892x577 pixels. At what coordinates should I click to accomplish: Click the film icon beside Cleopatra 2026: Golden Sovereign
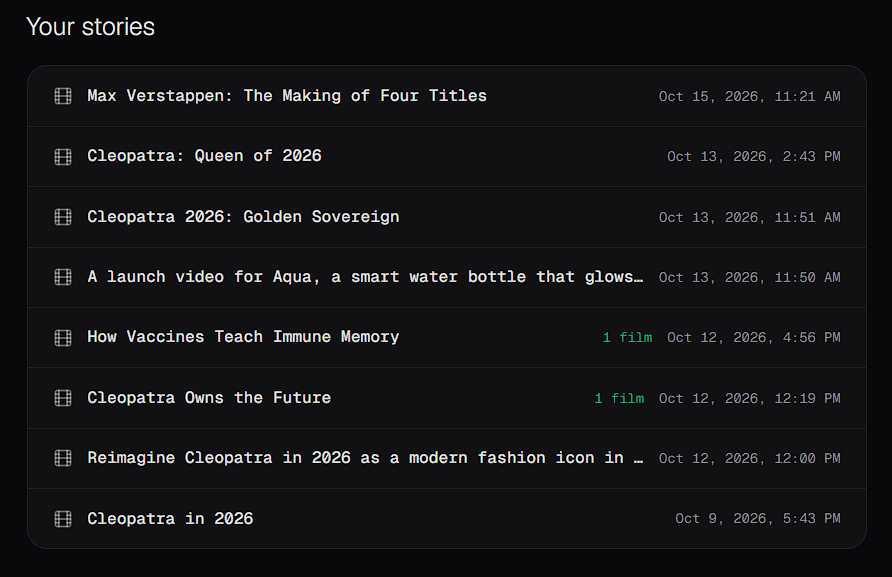point(63,217)
